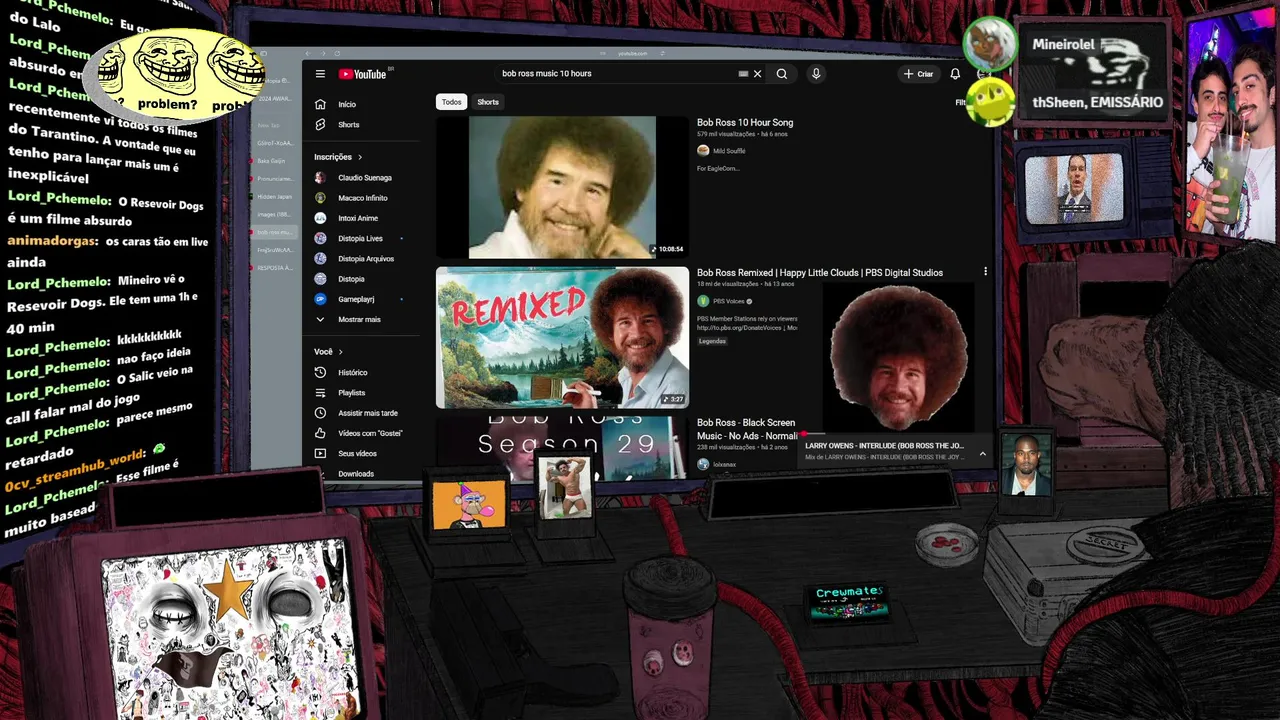
Task: Expand the Inscrições section
Action: click(x=338, y=157)
